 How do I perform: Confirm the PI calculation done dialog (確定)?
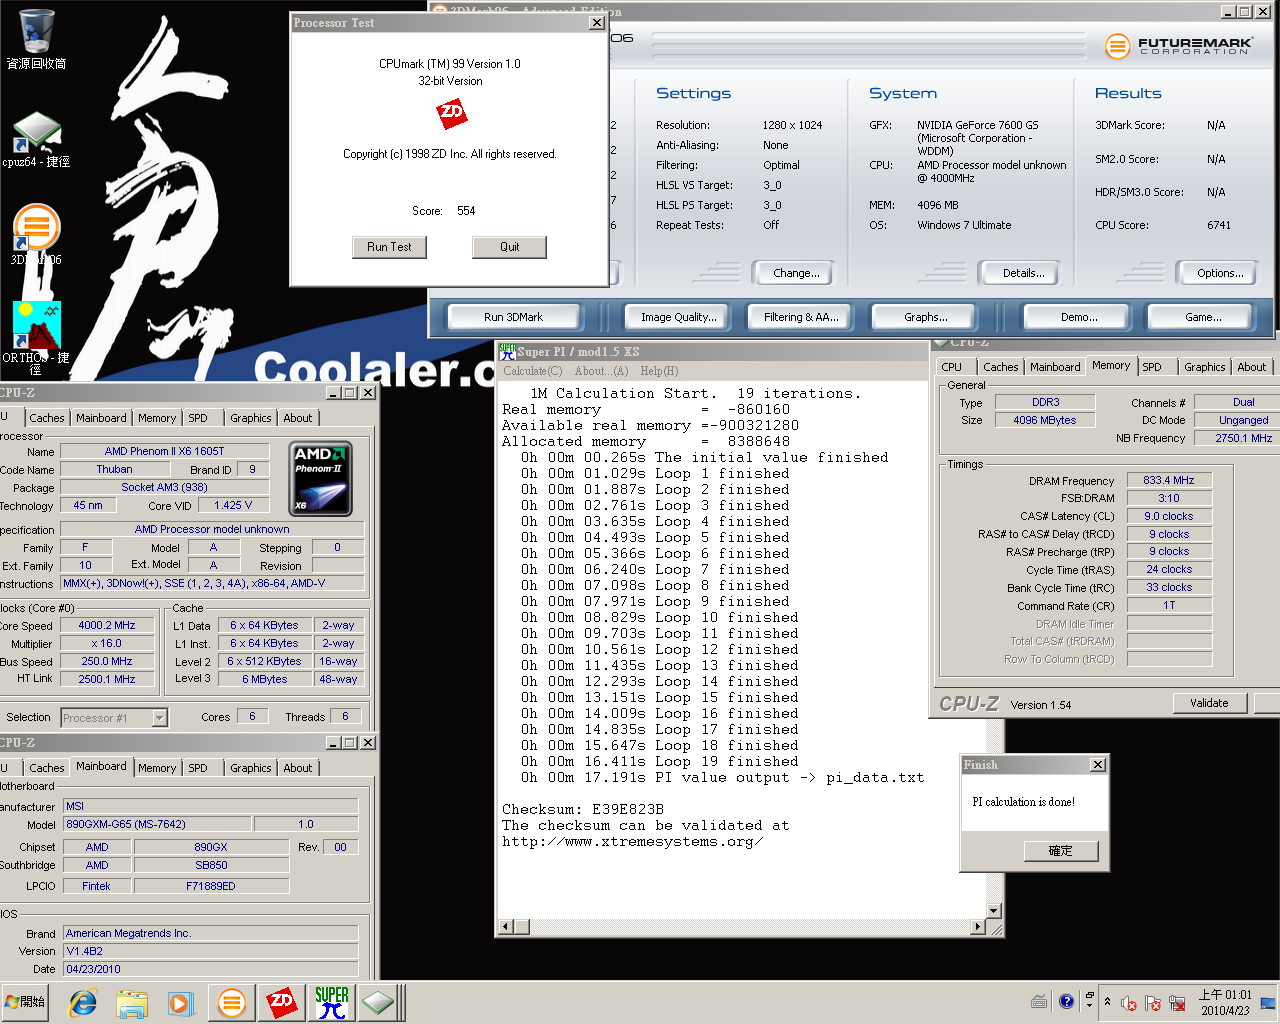[1060, 851]
